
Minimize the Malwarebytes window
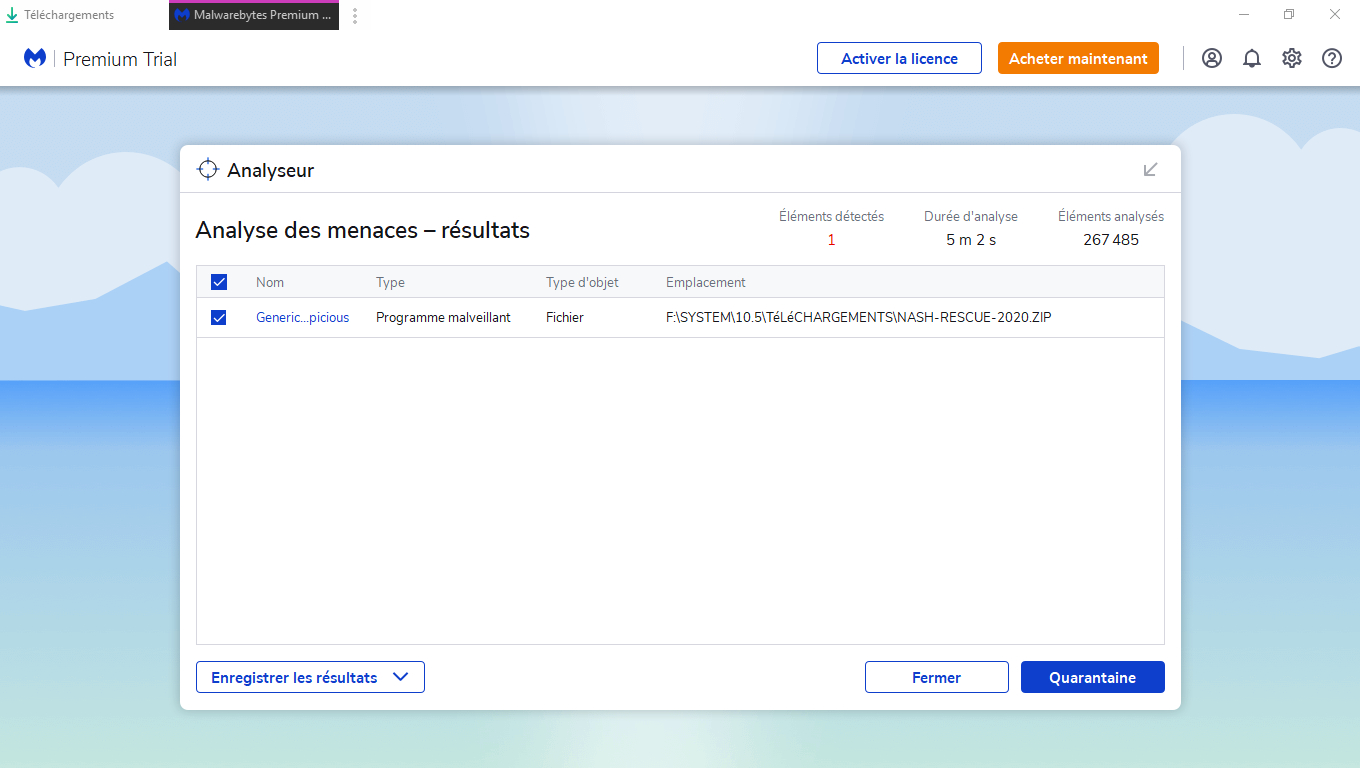[x=1244, y=15]
